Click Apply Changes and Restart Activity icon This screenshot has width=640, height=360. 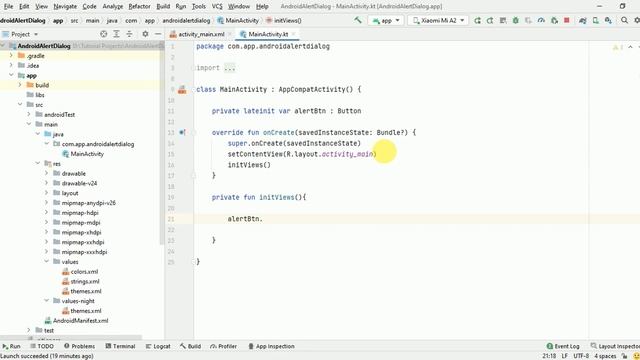490,20
